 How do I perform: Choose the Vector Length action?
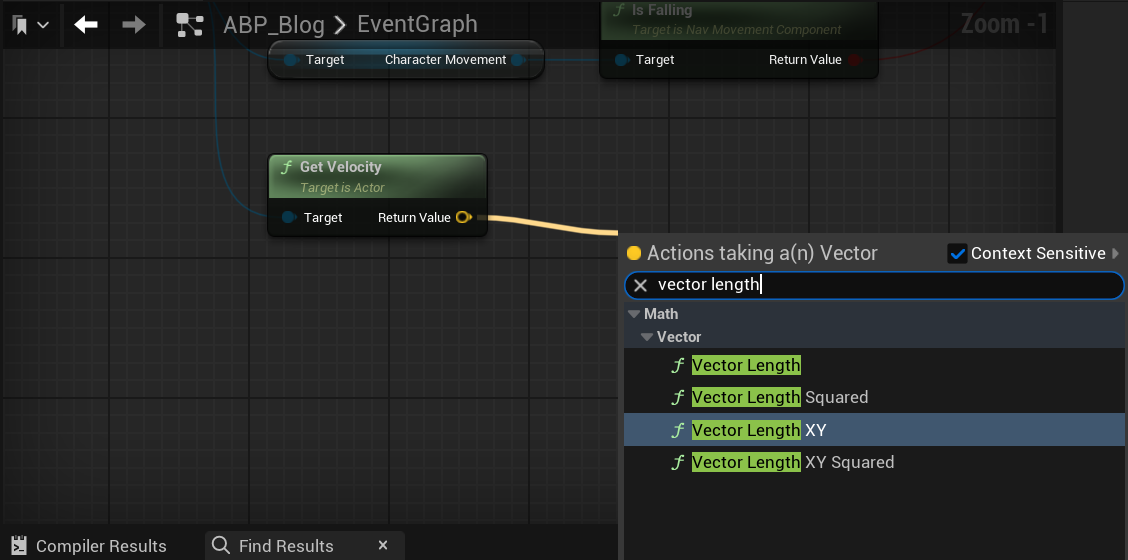(x=875, y=366)
